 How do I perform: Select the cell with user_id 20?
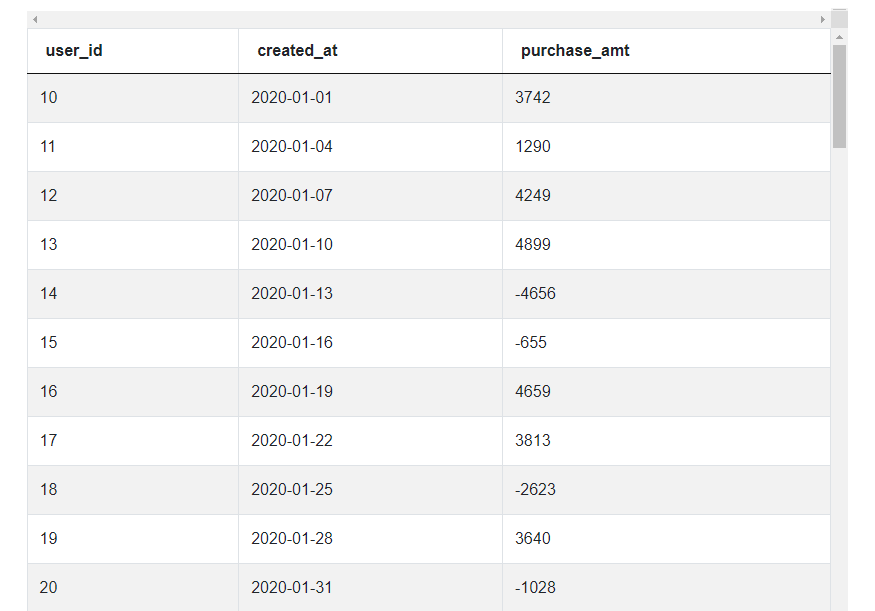click(x=49, y=587)
